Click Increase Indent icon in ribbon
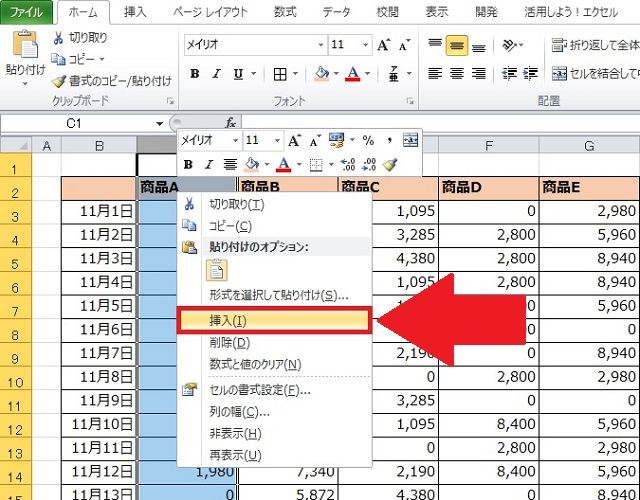The image size is (640, 500). (x=531, y=73)
